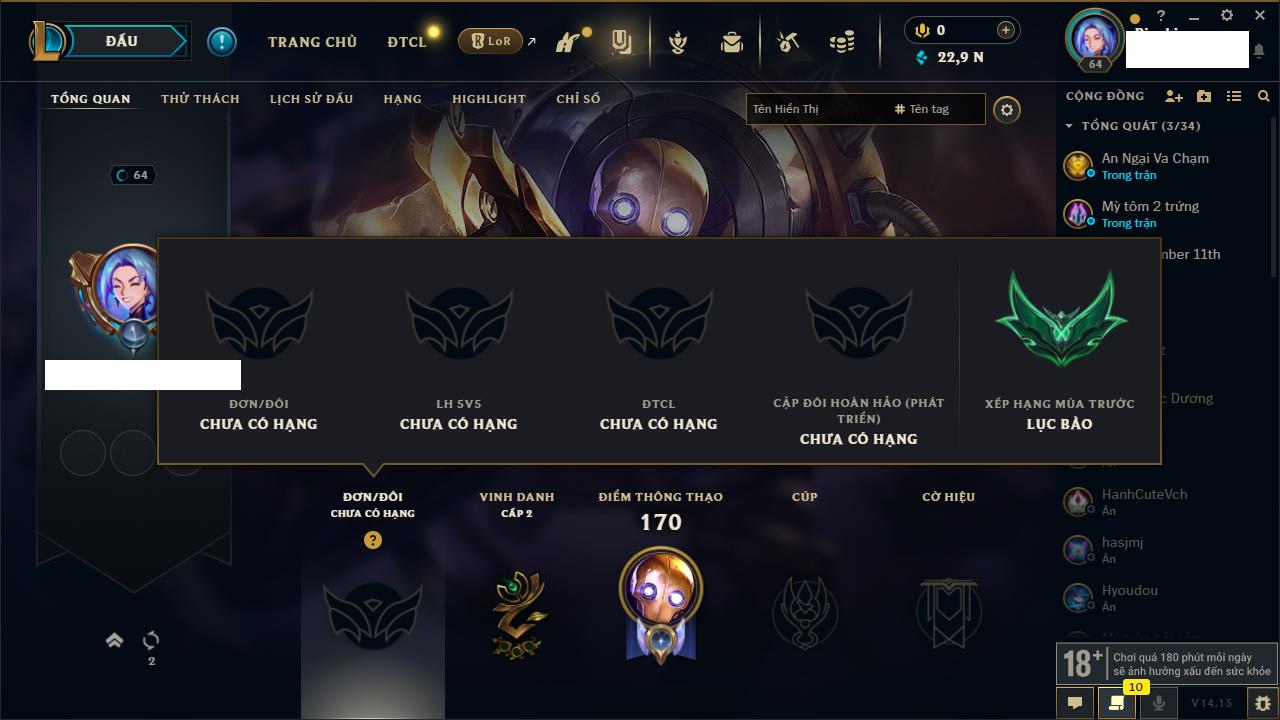Click the ĐẤU play button
The height and width of the screenshot is (720, 1280).
(121, 41)
